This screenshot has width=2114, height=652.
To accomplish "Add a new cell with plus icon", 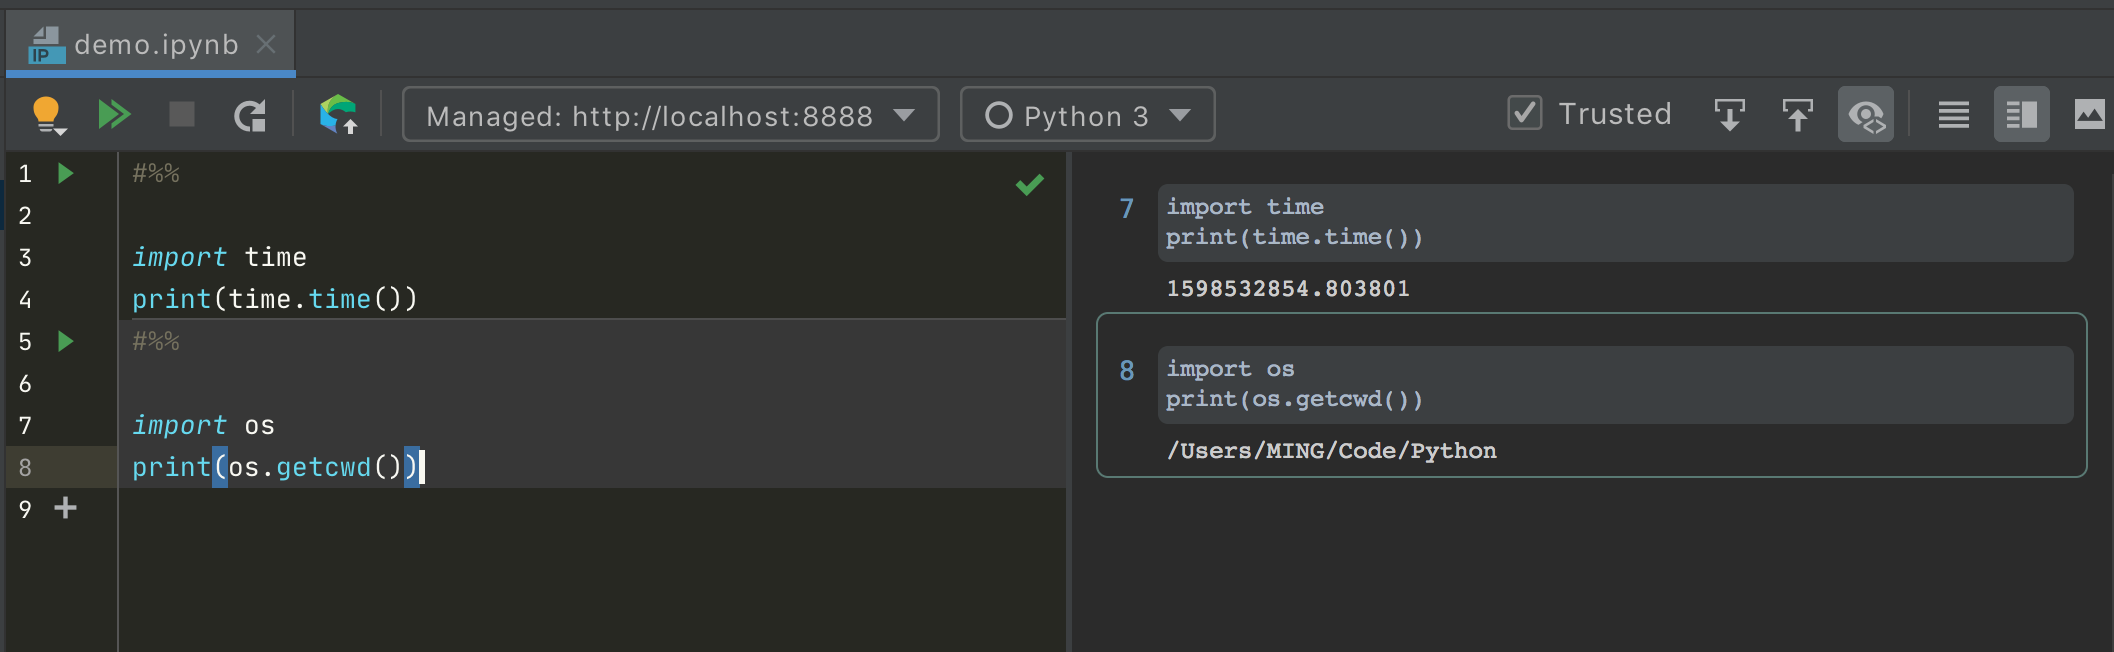I will [66, 508].
